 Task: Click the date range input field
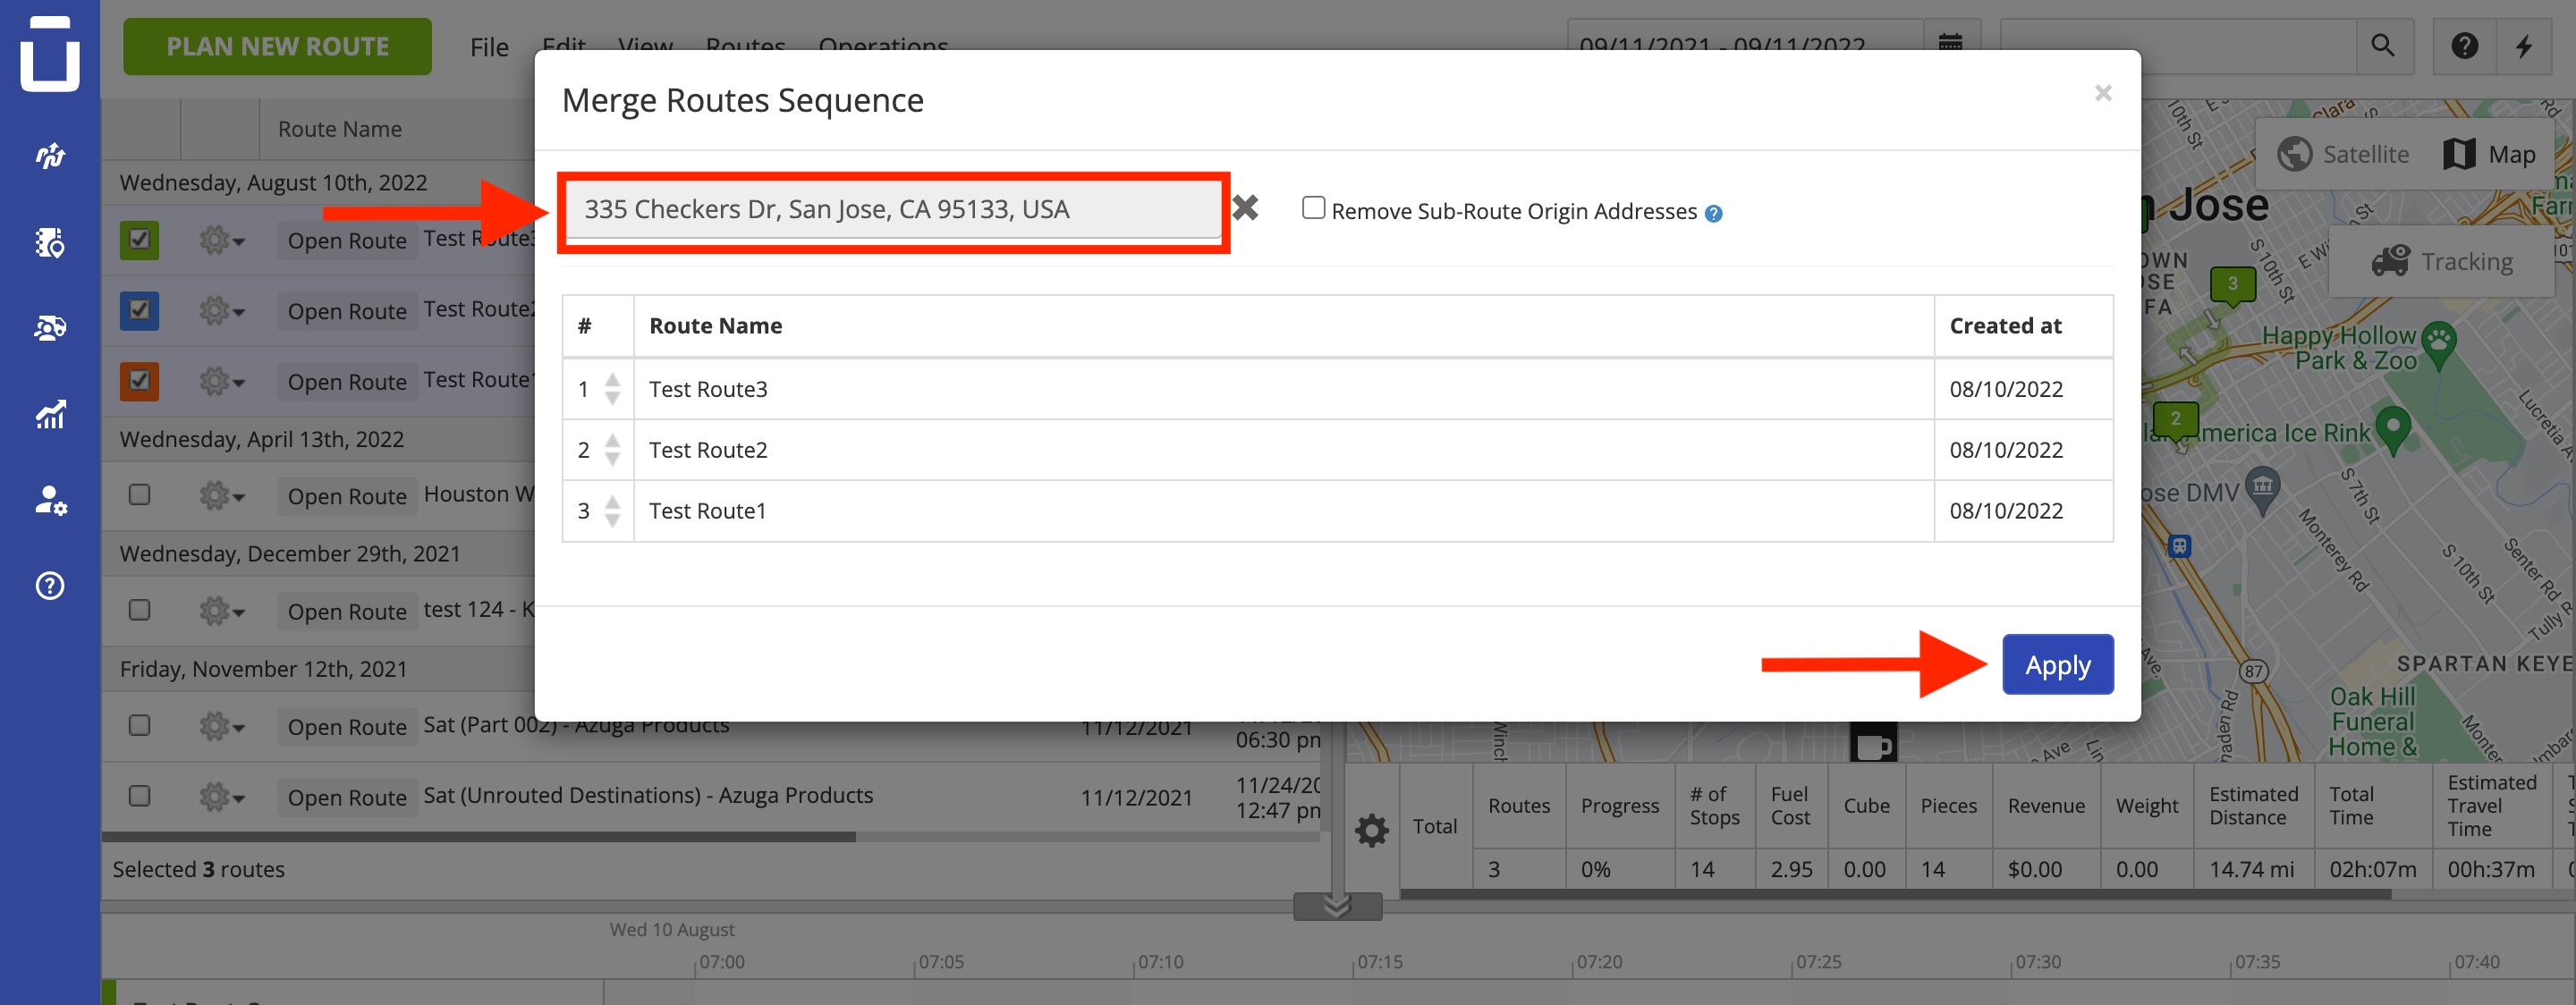[1745, 45]
